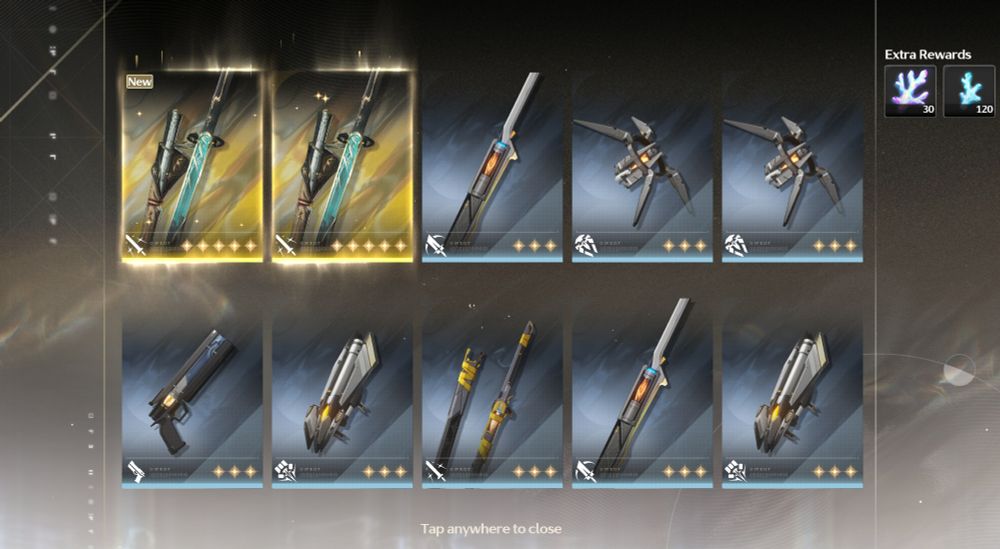Viewport: 1000px width, 549px height.
Task: Click the first rectifier card in bottom row
Action: (342, 393)
